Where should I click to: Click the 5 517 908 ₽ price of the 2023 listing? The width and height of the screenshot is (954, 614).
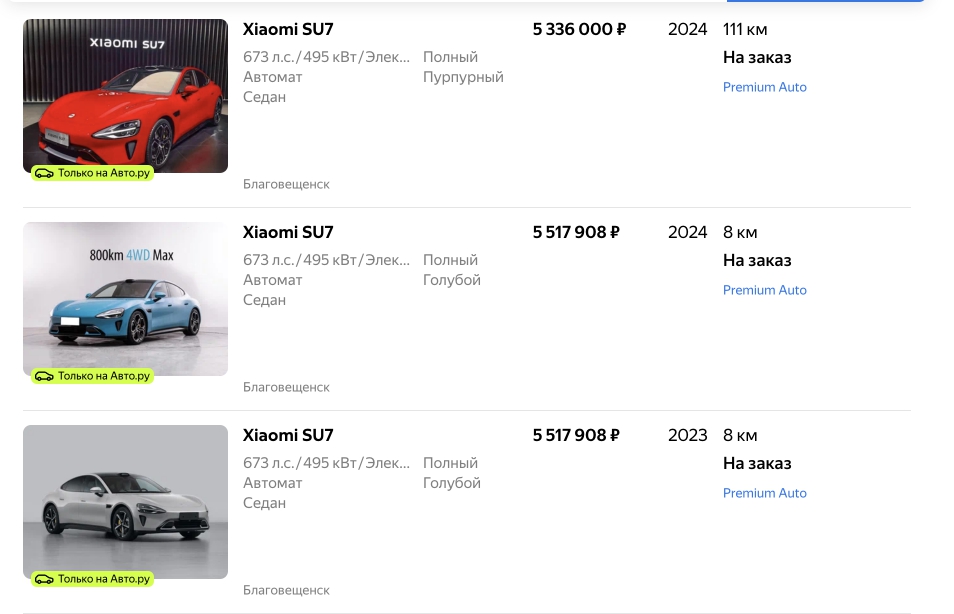coord(576,435)
